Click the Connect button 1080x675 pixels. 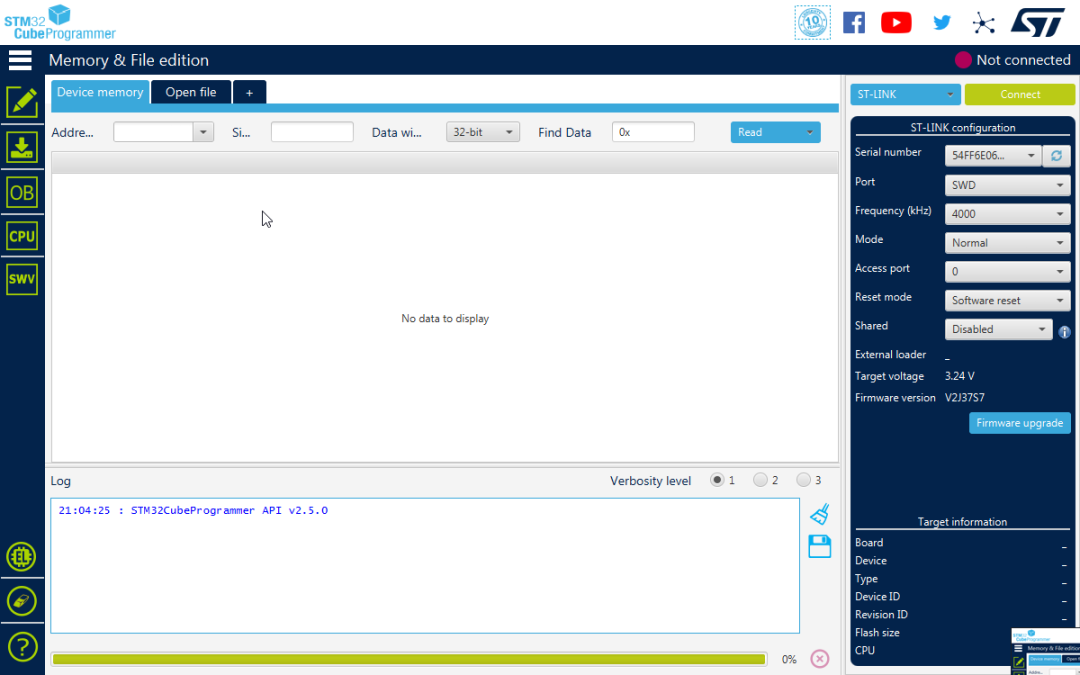click(1019, 94)
